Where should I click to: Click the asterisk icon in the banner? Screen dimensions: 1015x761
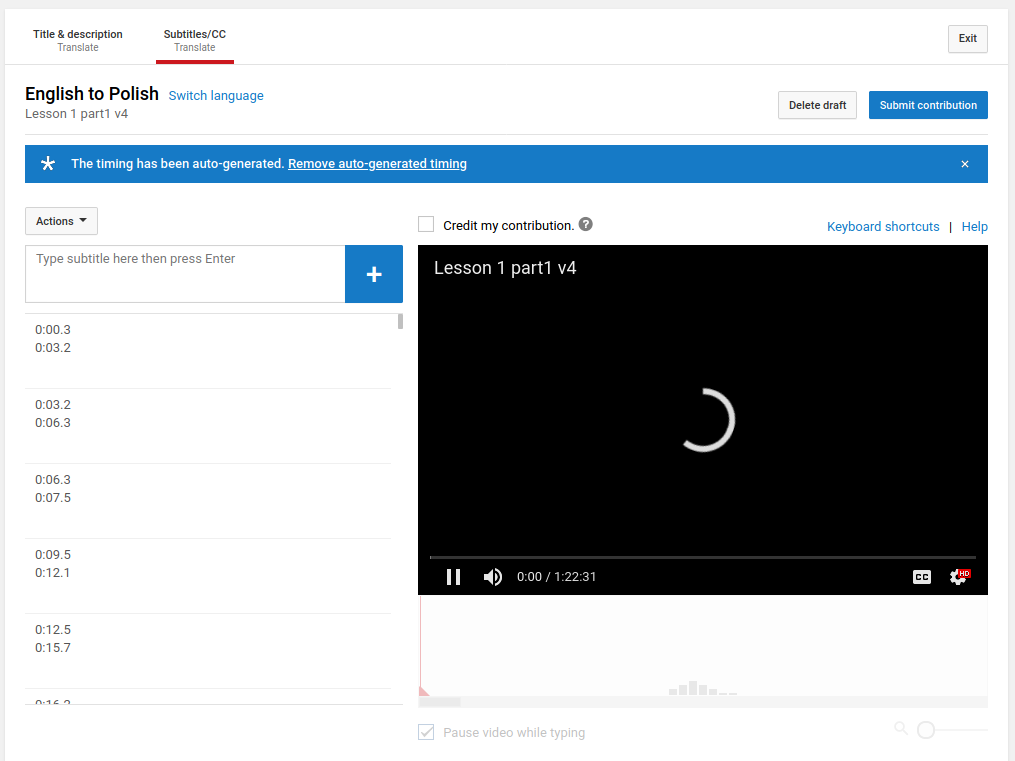click(x=48, y=164)
